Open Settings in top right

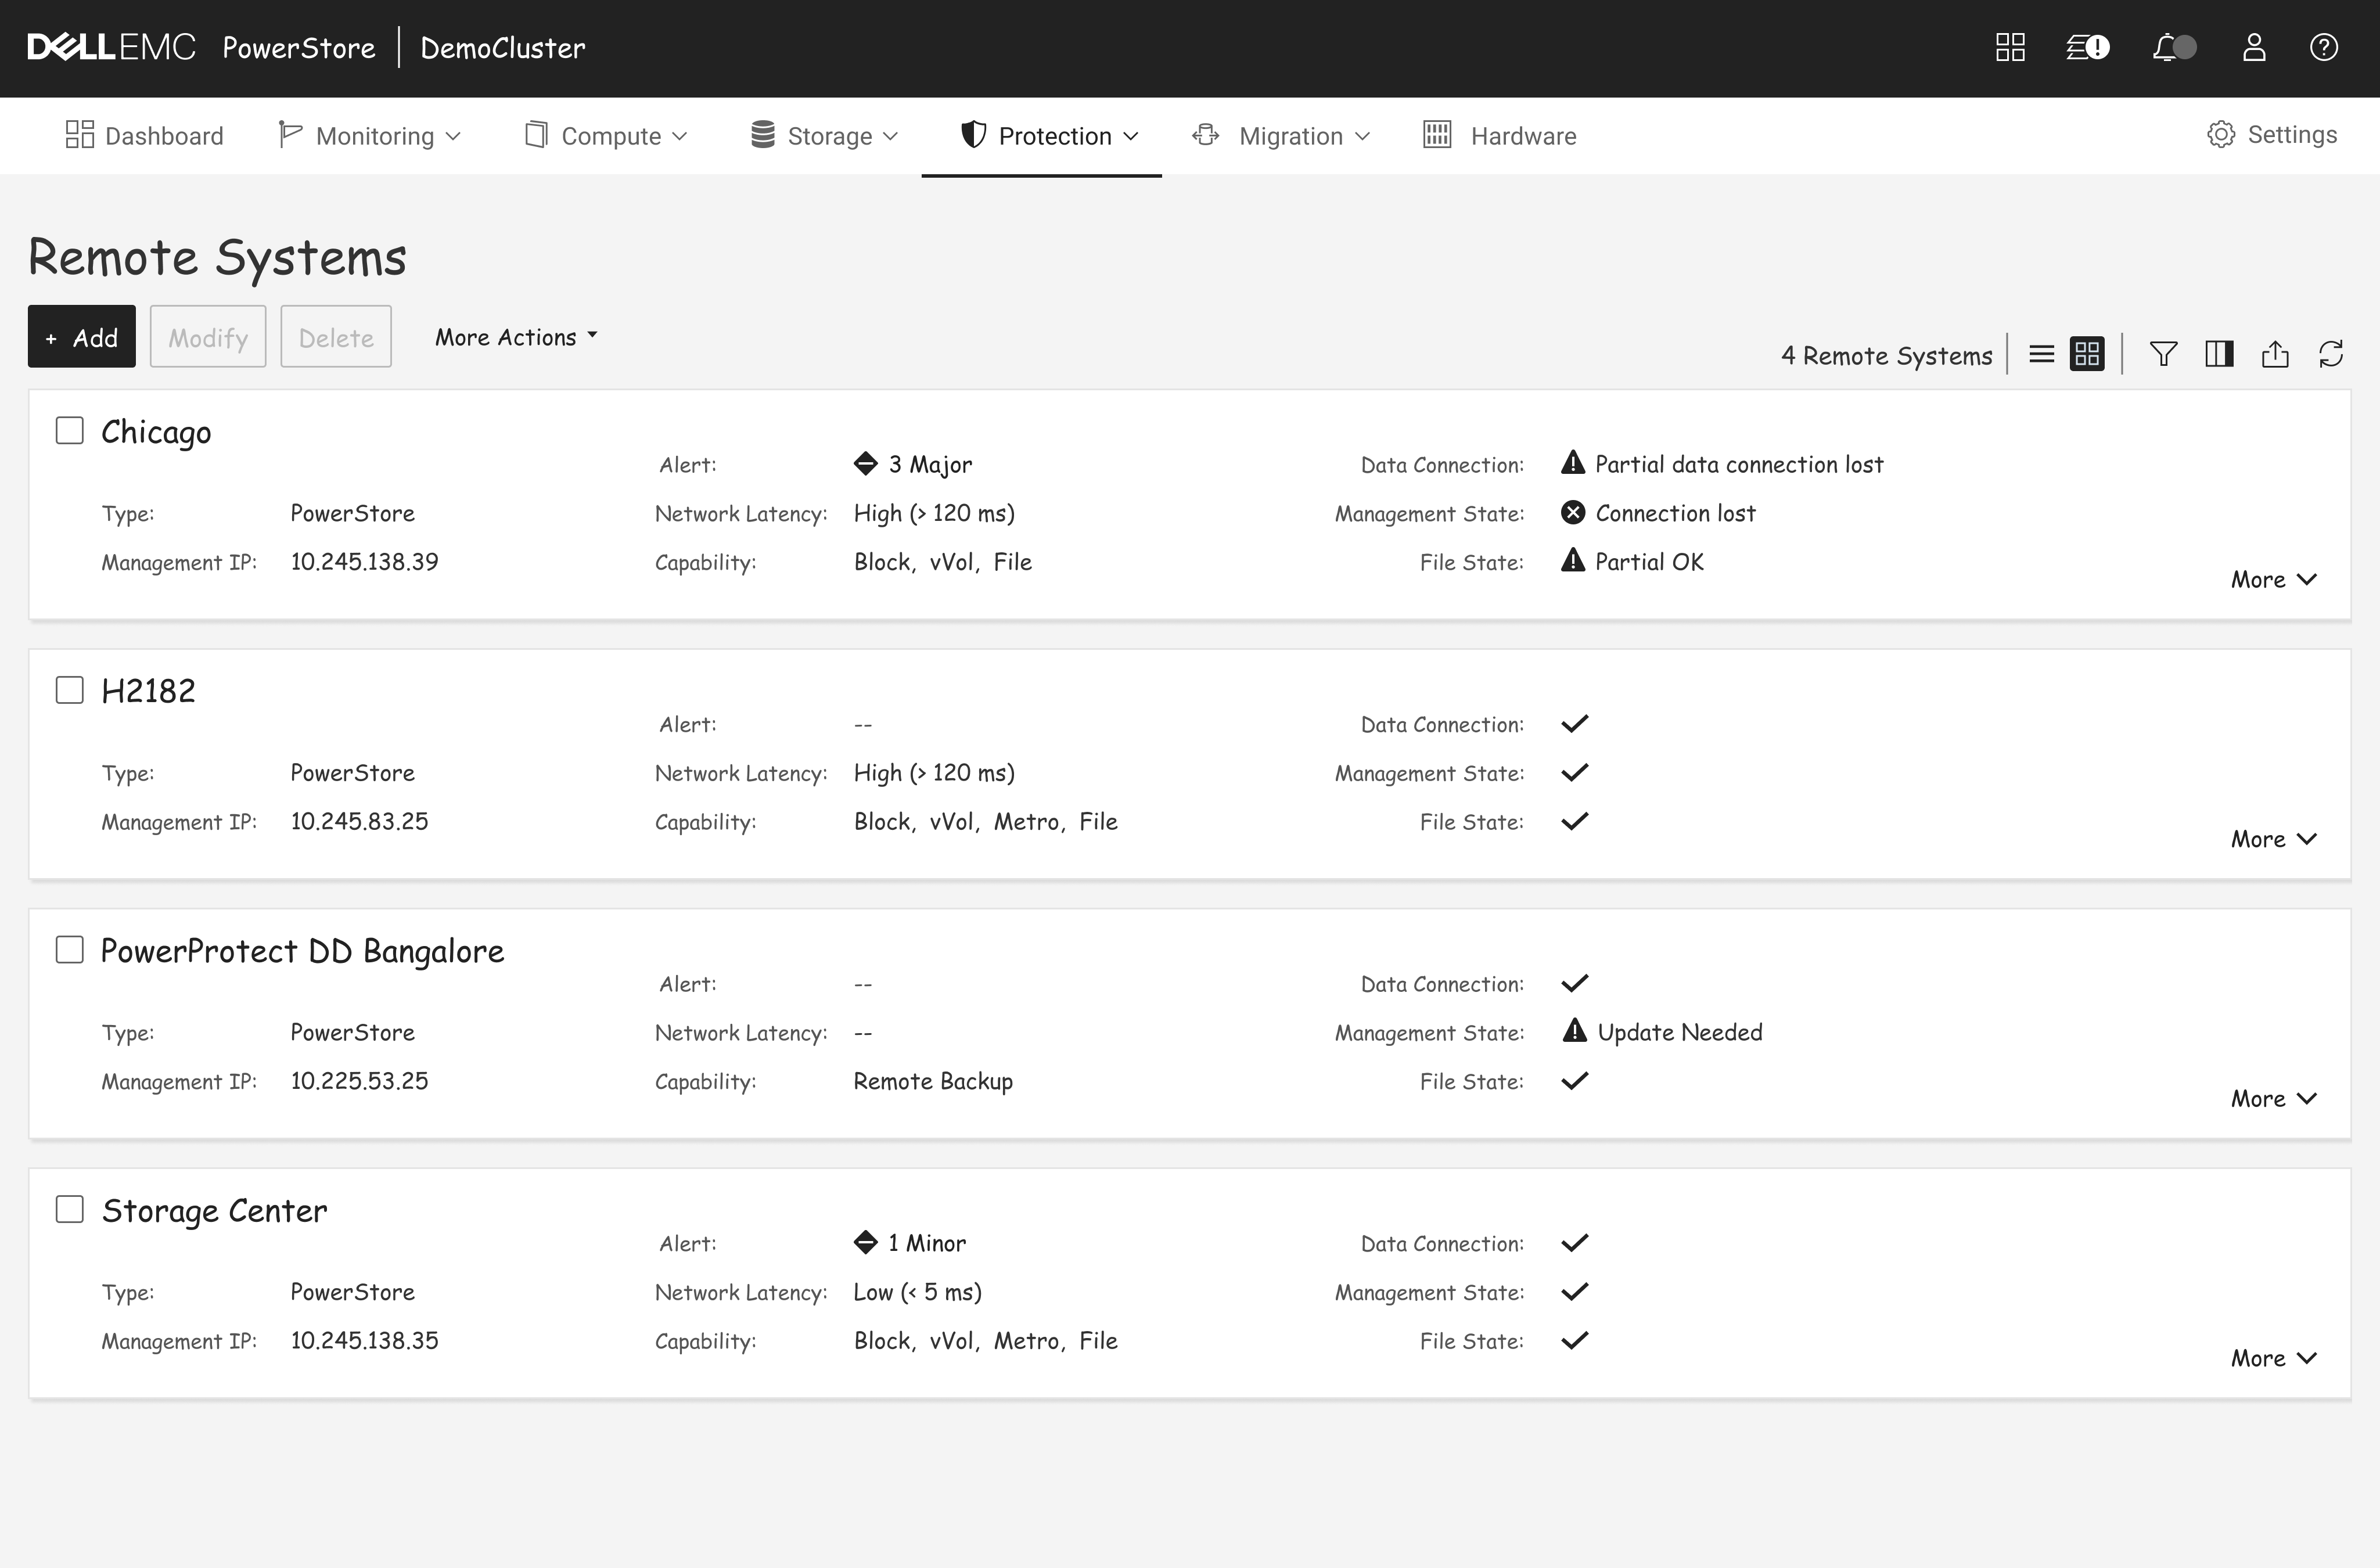click(2272, 135)
